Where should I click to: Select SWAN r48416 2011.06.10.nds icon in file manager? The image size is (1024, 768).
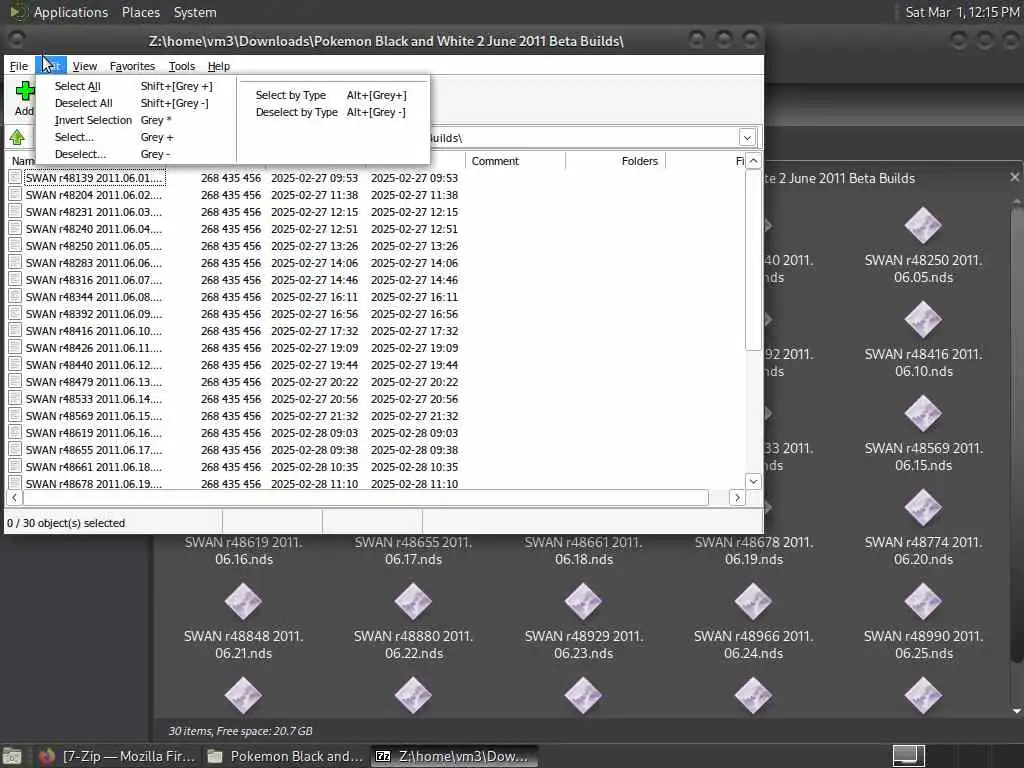click(x=923, y=320)
